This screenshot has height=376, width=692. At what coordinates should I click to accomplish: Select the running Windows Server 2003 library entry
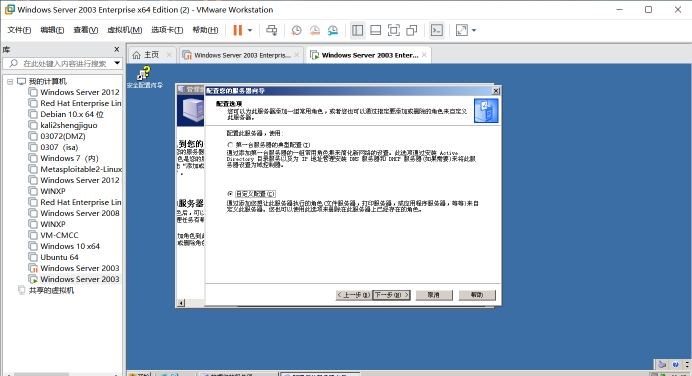pyautogui.click(x=80, y=279)
